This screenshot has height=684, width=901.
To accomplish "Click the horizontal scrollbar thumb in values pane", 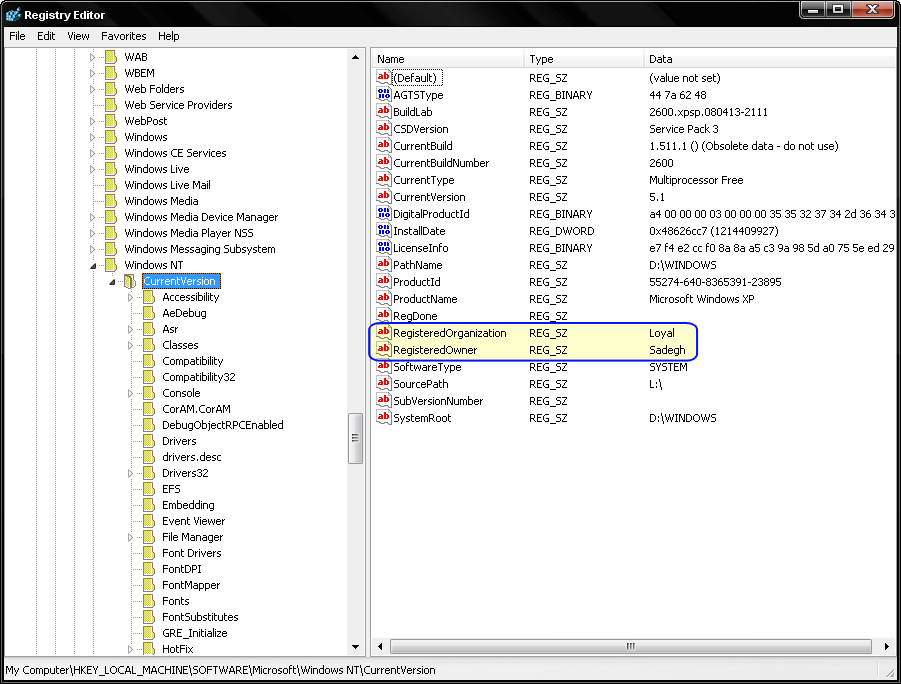I will click(628, 648).
